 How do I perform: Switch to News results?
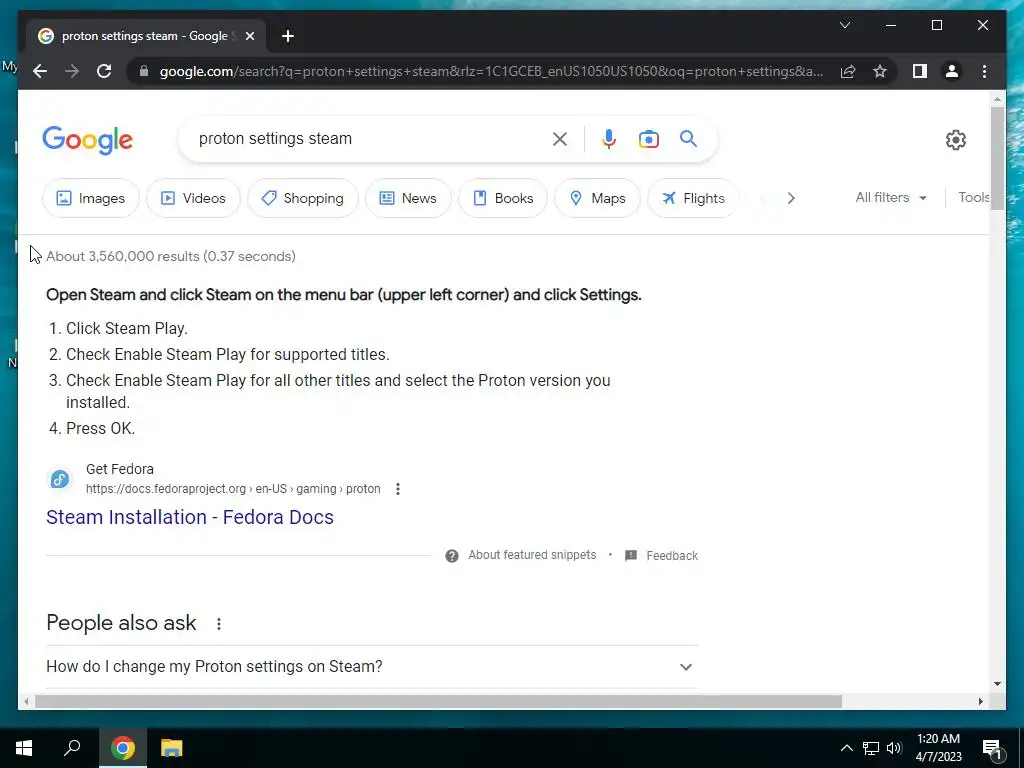(408, 198)
